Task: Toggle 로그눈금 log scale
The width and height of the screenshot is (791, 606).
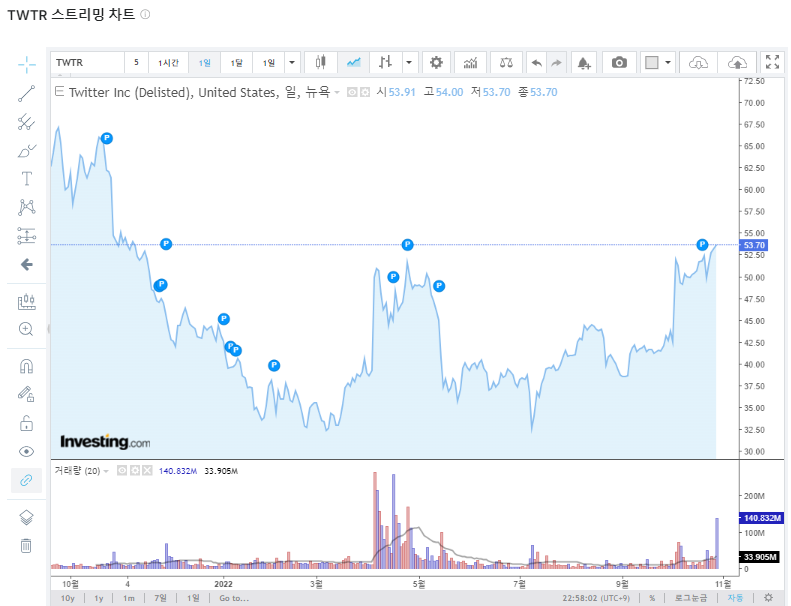Action: click(x=691, y=598)
